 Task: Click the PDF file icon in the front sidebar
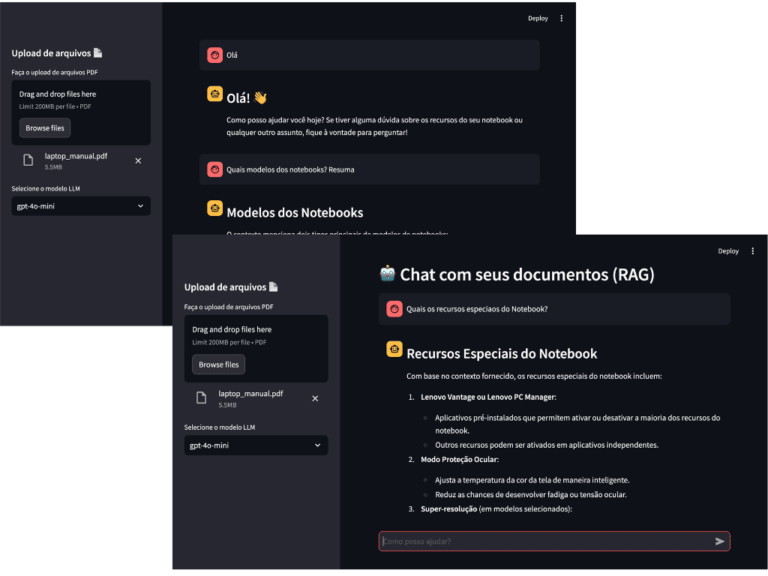[x=201, y=398]
